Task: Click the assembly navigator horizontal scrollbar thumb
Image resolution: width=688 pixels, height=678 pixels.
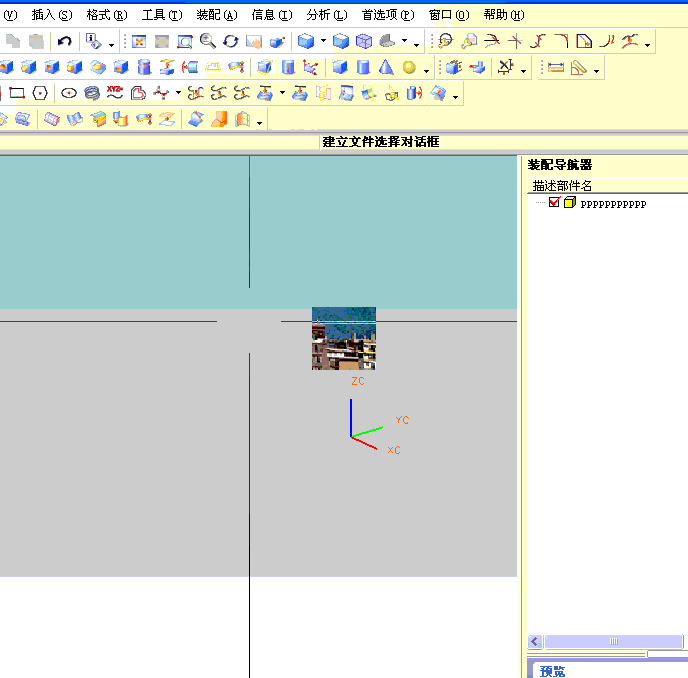Action: [x=613, y=642]
